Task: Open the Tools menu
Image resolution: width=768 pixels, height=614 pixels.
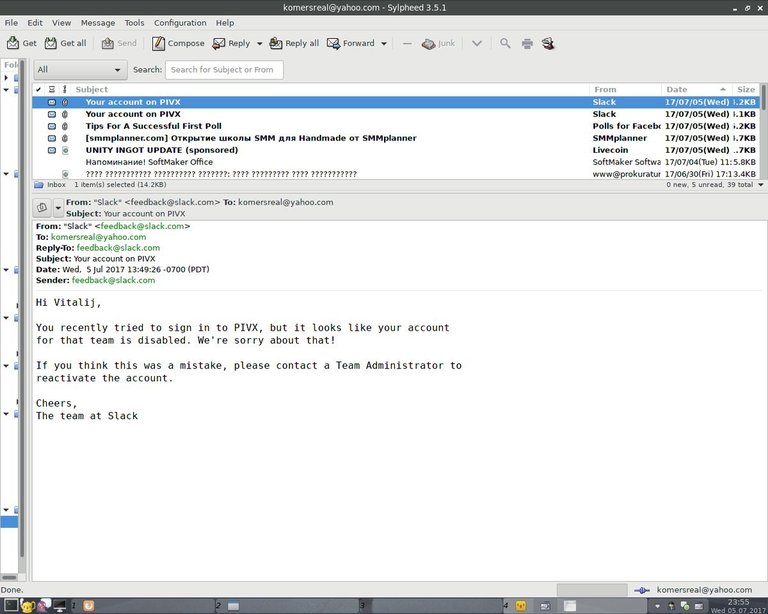Action: (x=134, y=23)
